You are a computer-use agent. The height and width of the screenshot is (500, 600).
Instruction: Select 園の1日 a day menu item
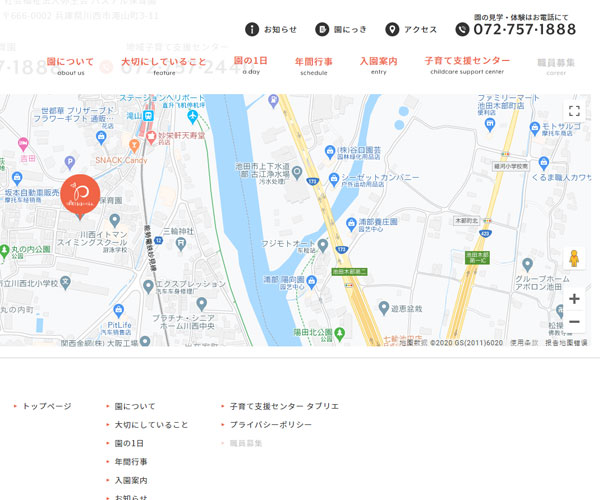point(251,65)
